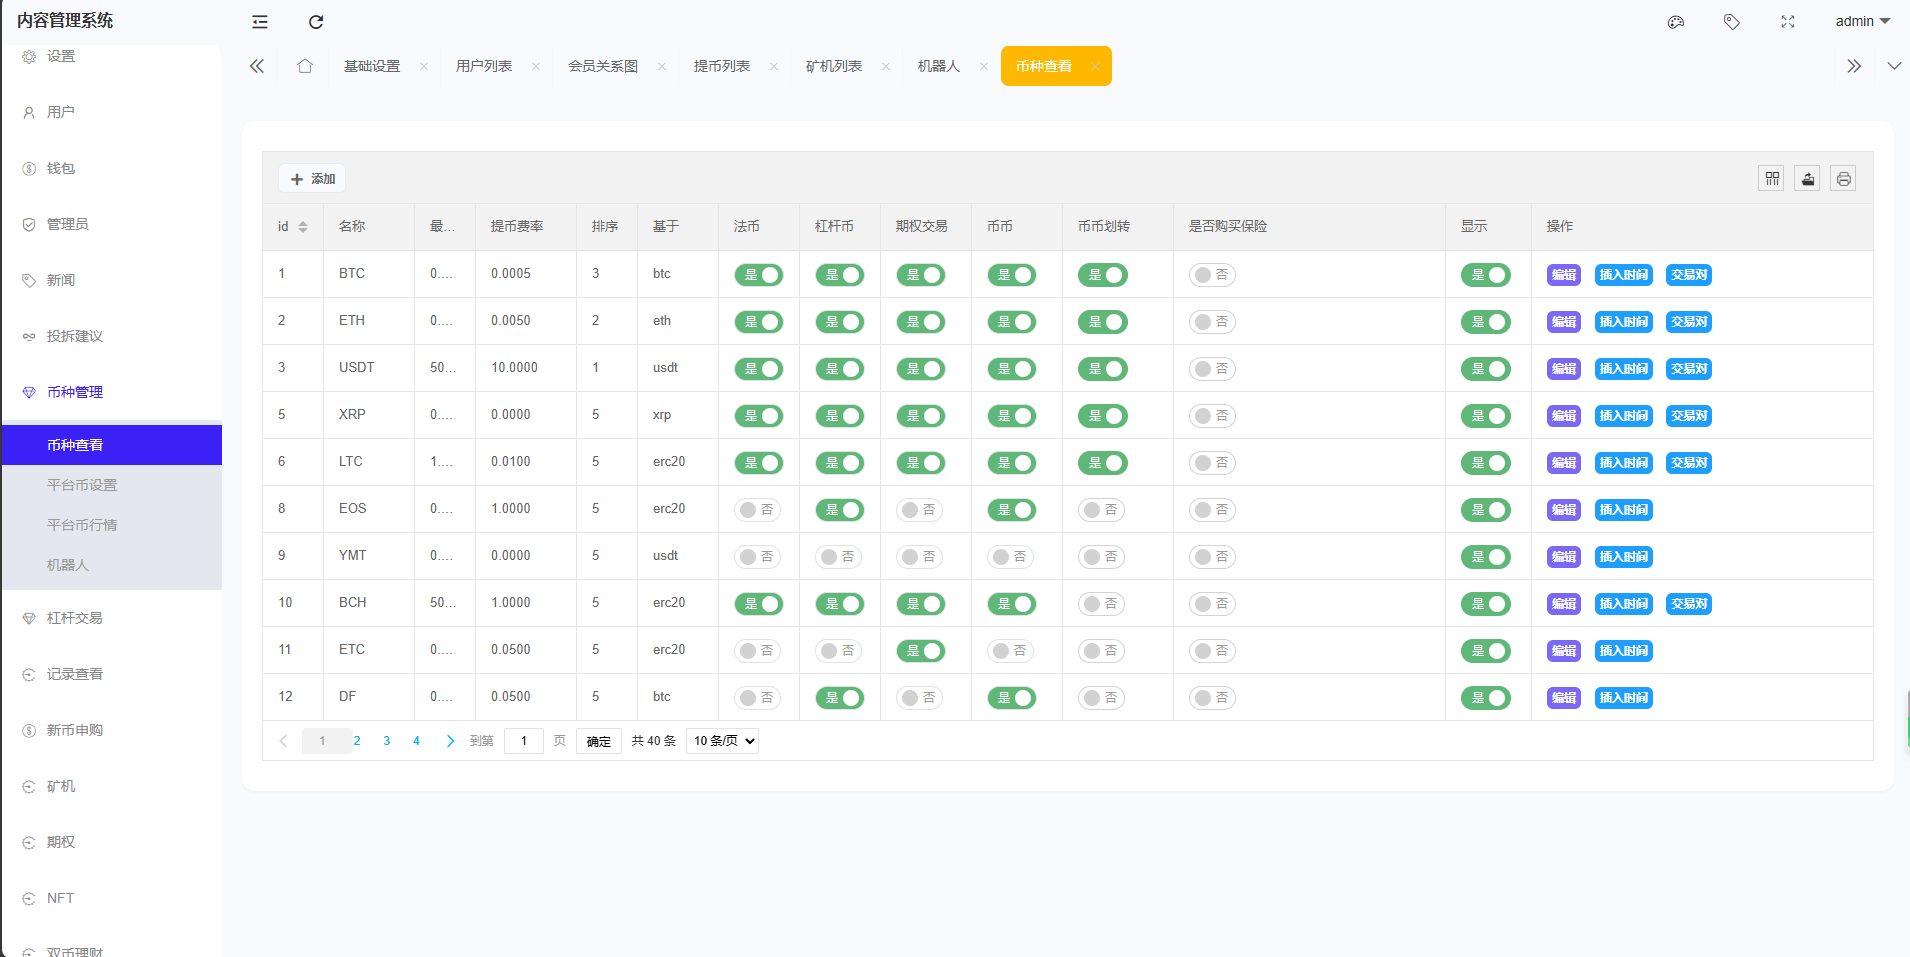Screen dimensions: 1910x957
Task: Click 确定 pagination confirm button
Action: coord(599,741)
